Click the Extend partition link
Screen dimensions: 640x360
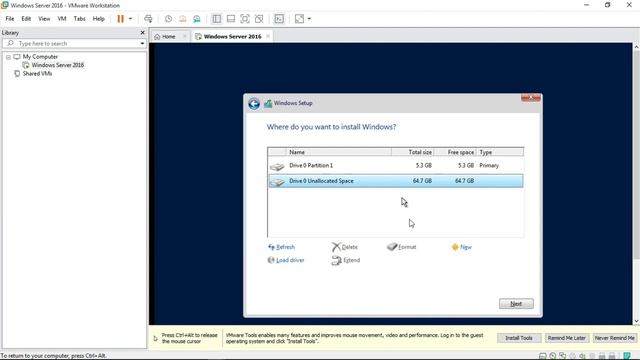click(x=346, y=260)
